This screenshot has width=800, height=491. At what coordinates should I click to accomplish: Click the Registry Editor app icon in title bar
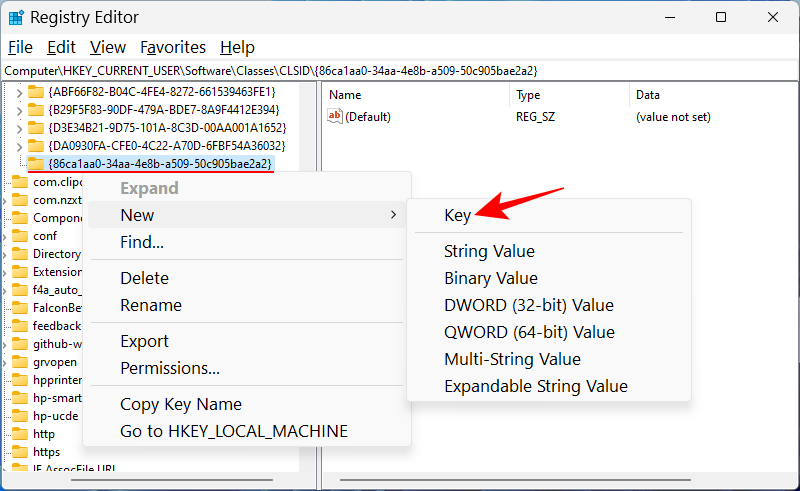tap(15, 17)
